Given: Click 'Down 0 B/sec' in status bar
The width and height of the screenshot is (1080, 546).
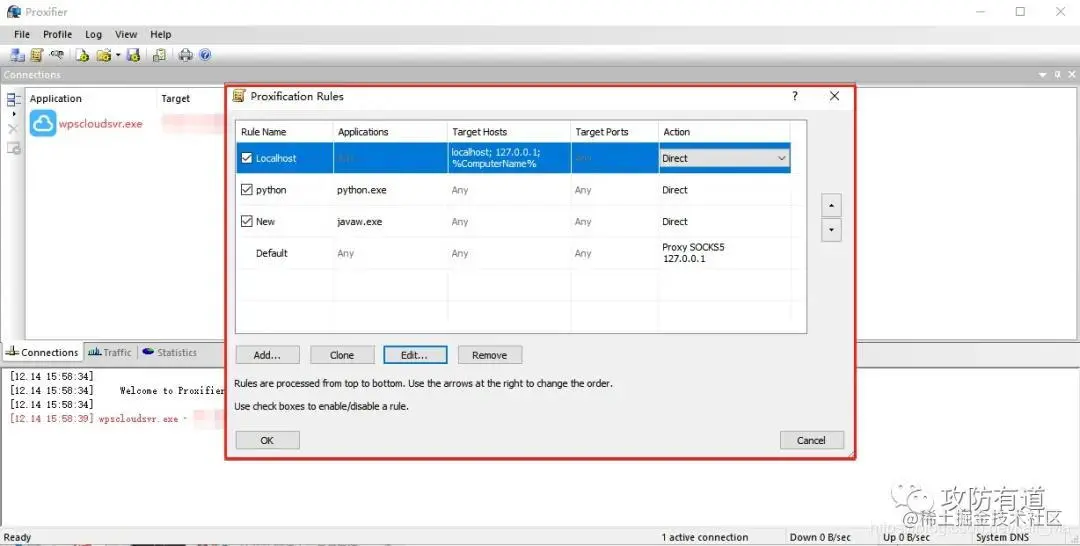Looking at the screenshot, I should [820, 538].
